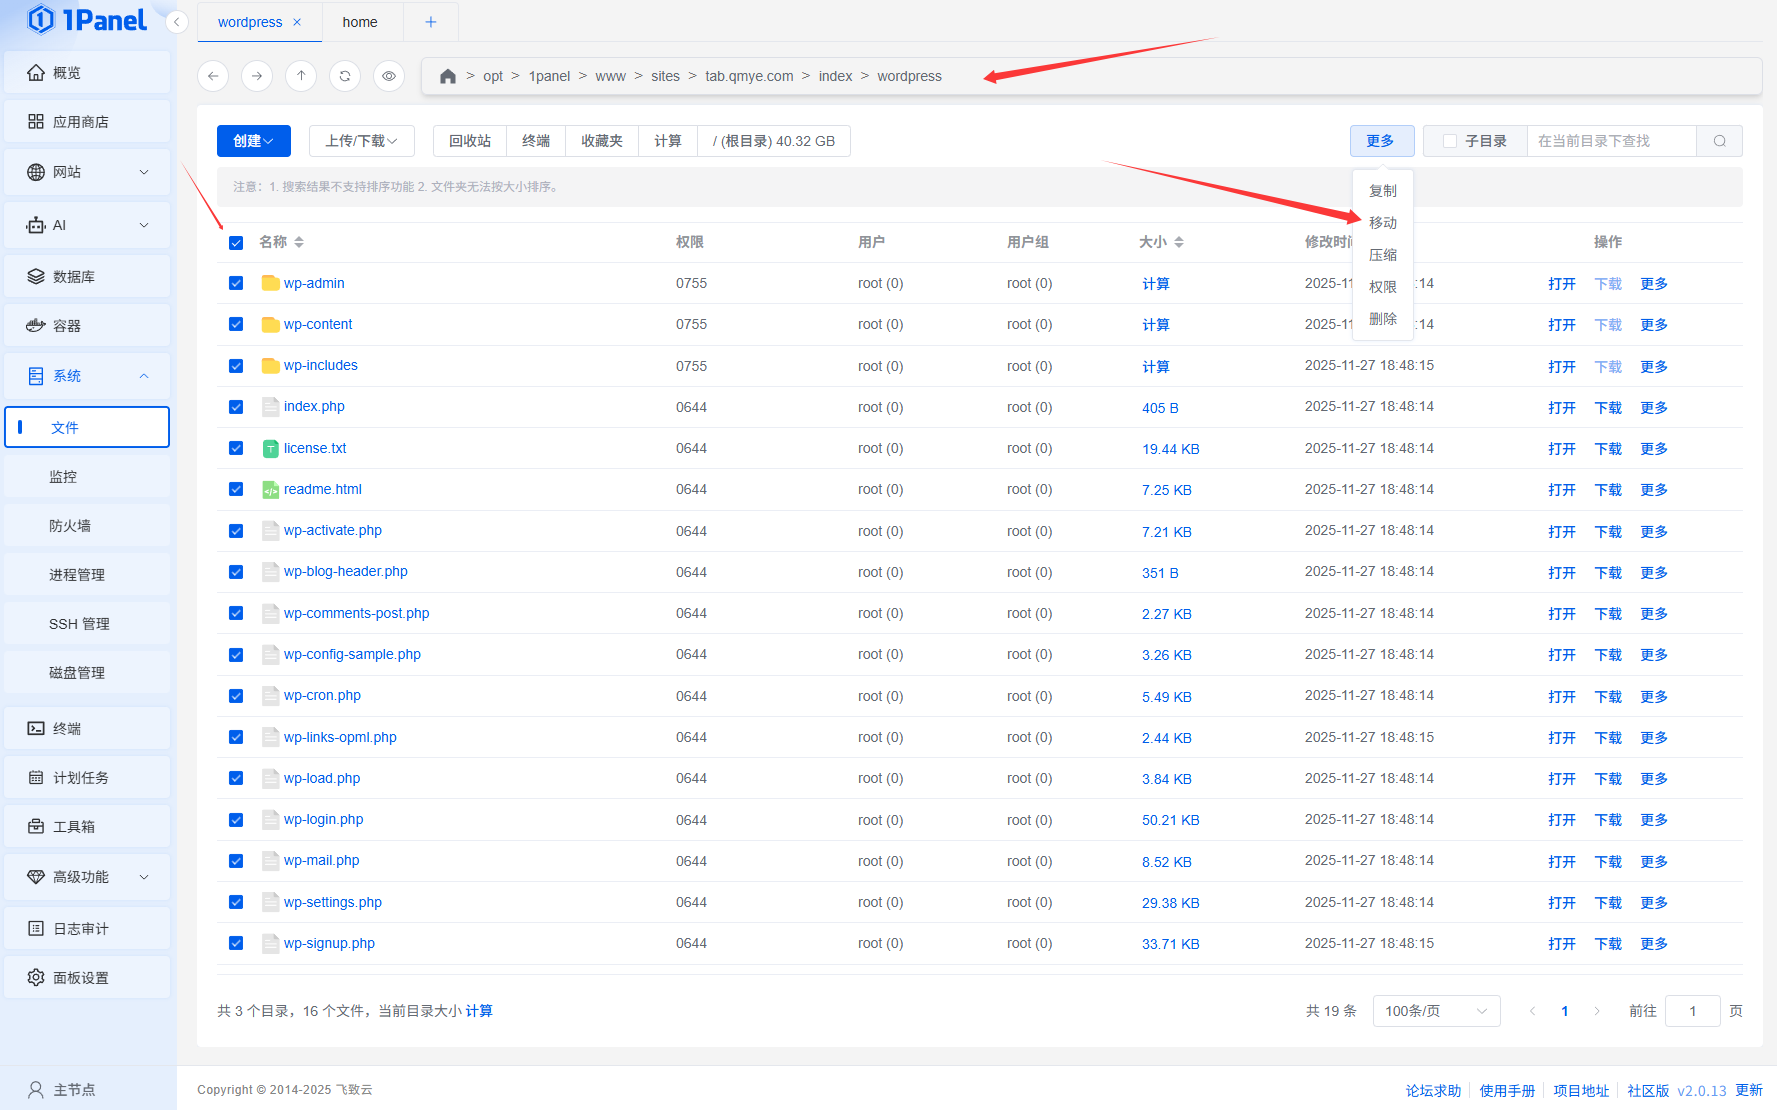
Task: Collapse the sidebar with the chevron icon
Action: coord(177,22)
